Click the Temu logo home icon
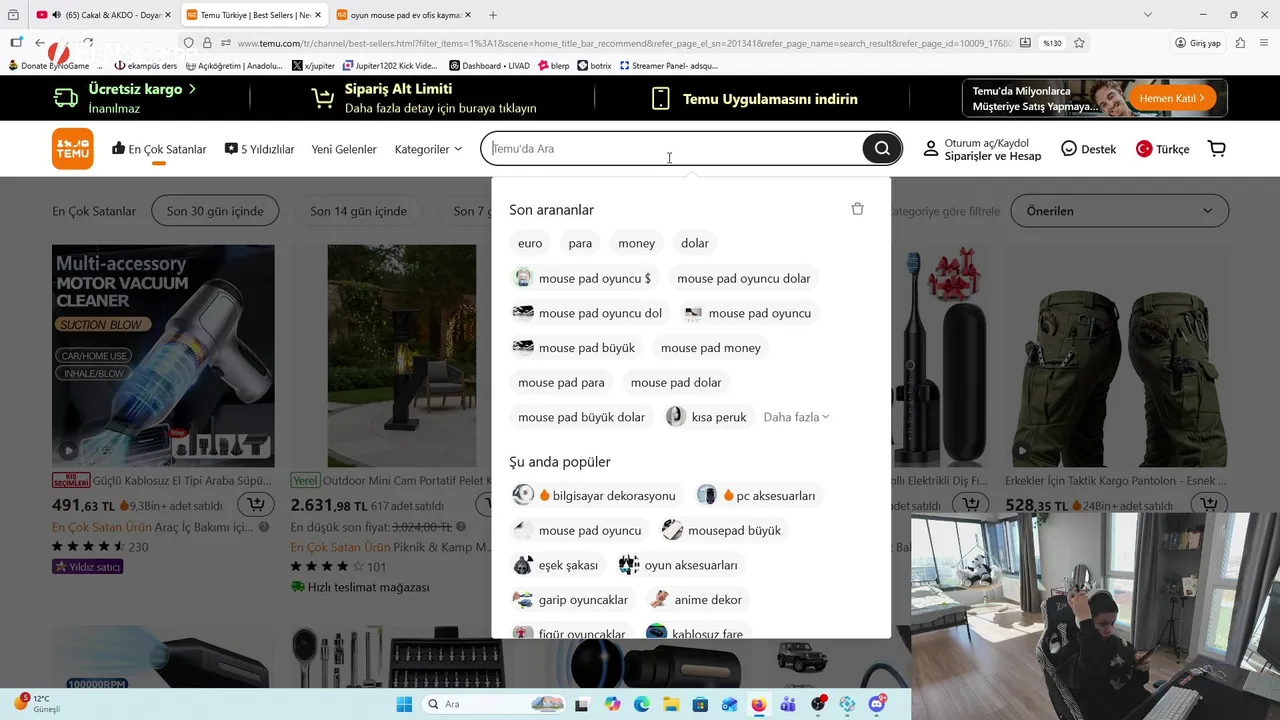The width and height of the screenshot is (1280, 720). [x=73, y=149]
